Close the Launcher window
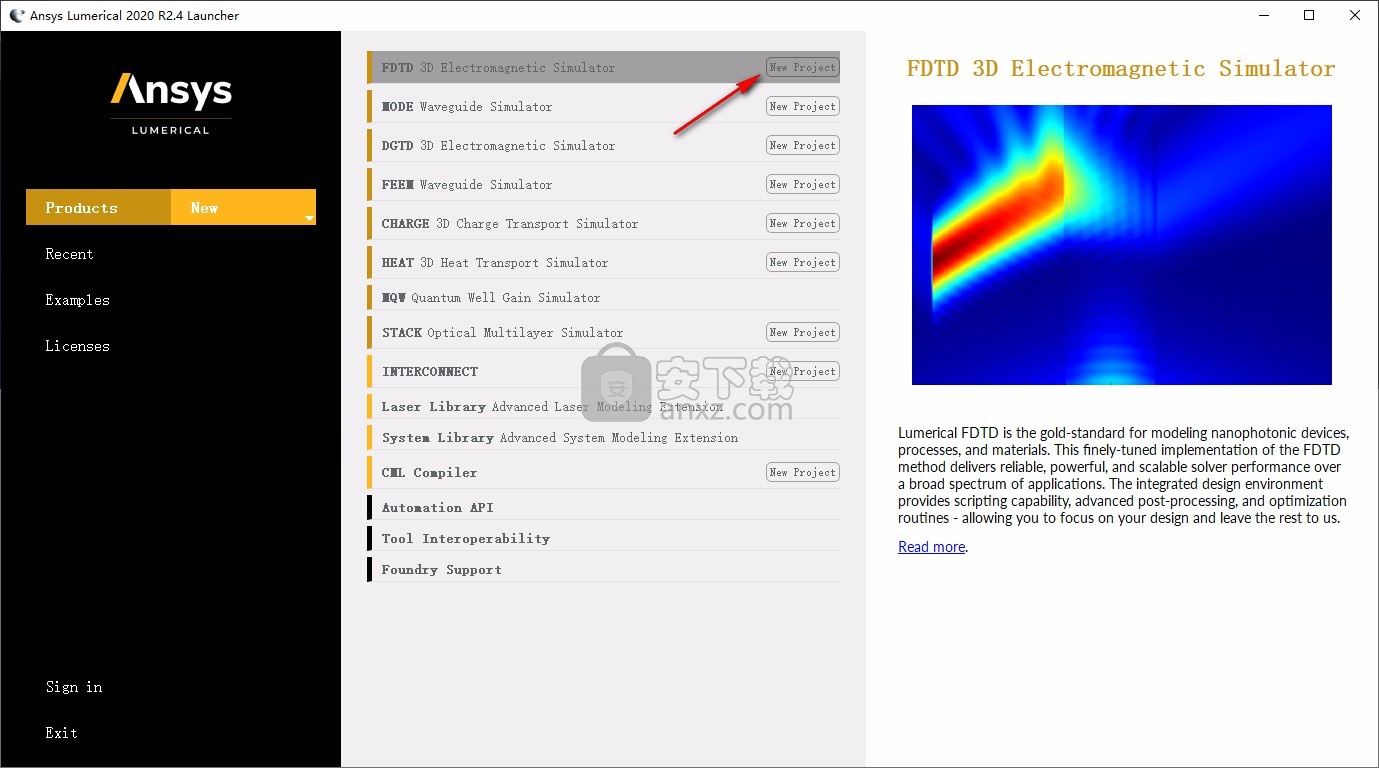This screenshot has height=768, width=1379. [1356, 15]
